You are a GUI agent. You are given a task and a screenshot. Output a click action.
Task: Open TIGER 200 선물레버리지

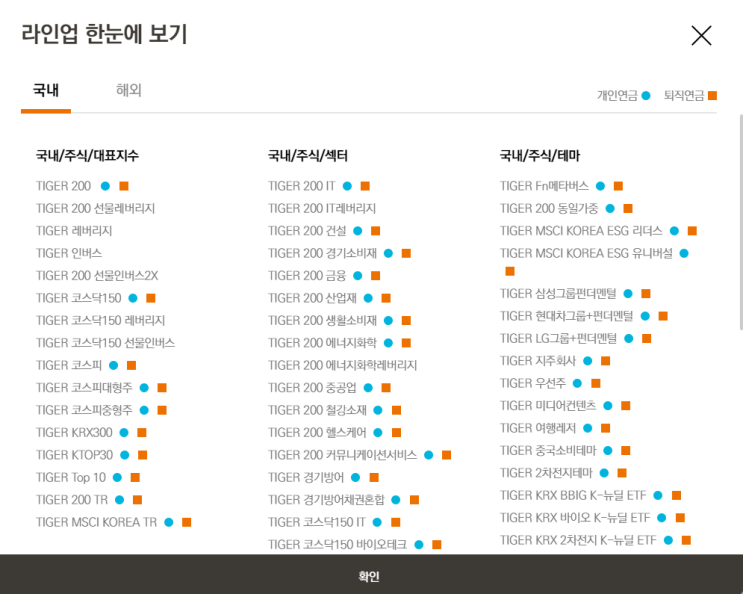(95, 208)
